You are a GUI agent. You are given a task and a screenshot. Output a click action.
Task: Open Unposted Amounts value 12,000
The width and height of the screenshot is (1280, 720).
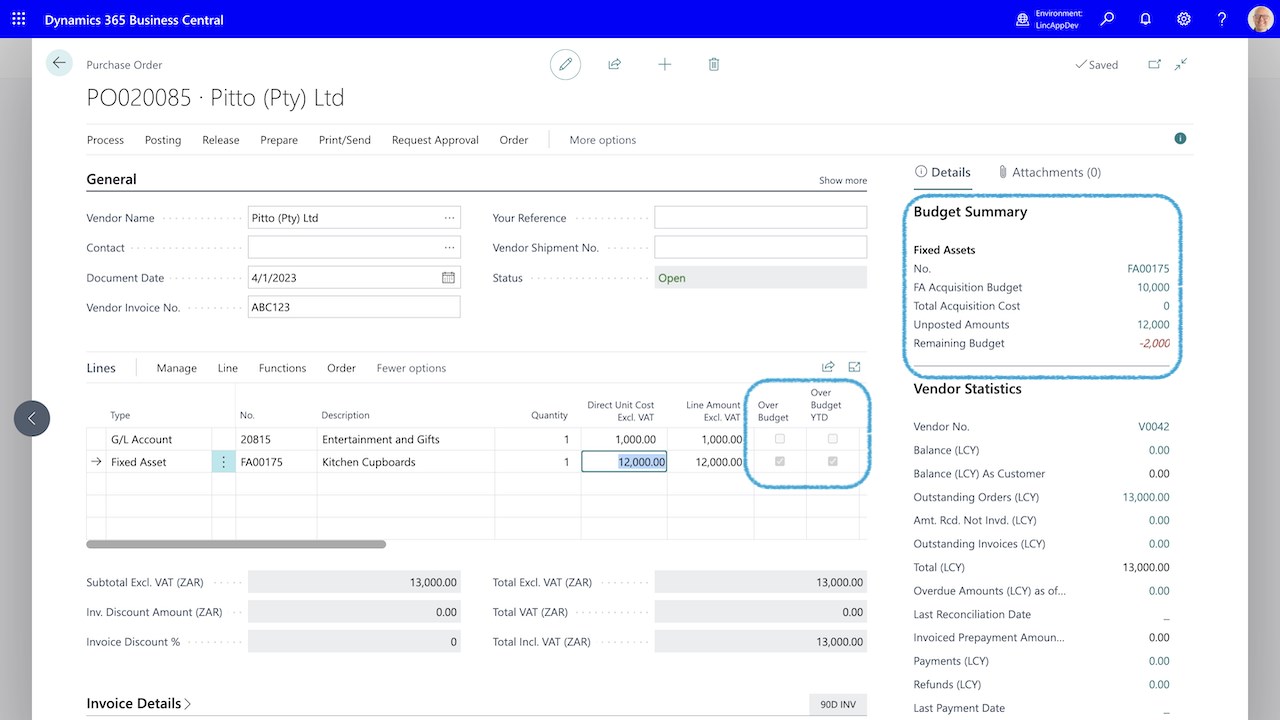click(x=1153, y=325)
